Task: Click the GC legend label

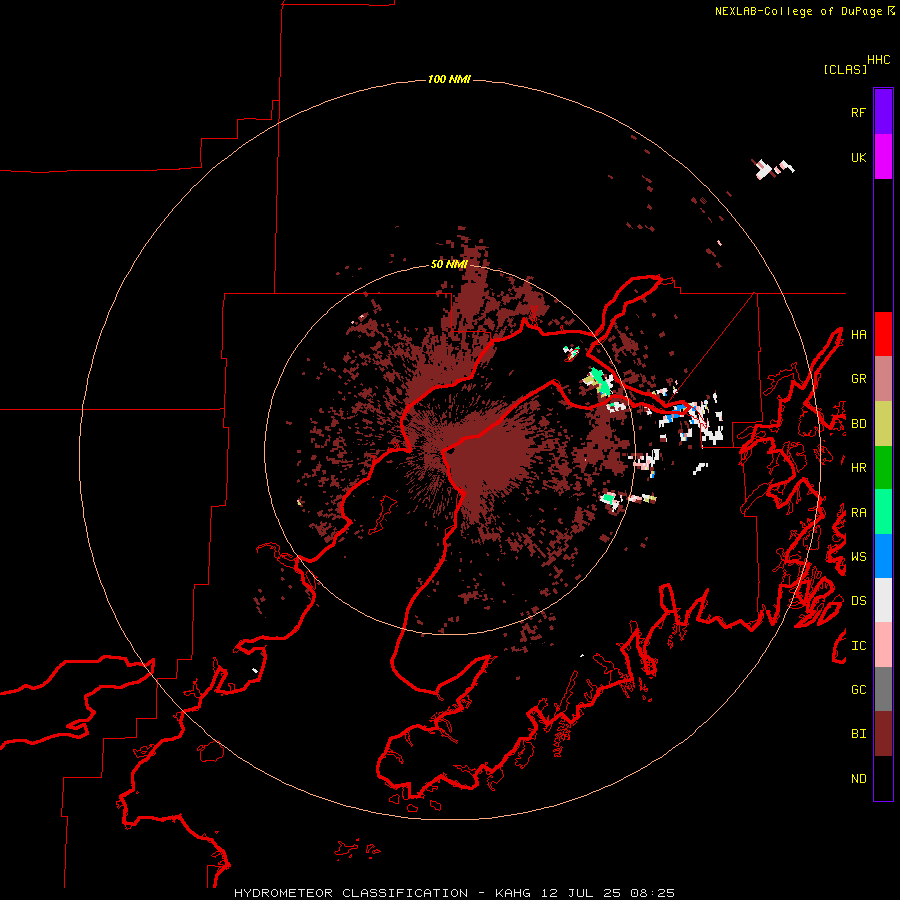Action: [x=858, y=690]
